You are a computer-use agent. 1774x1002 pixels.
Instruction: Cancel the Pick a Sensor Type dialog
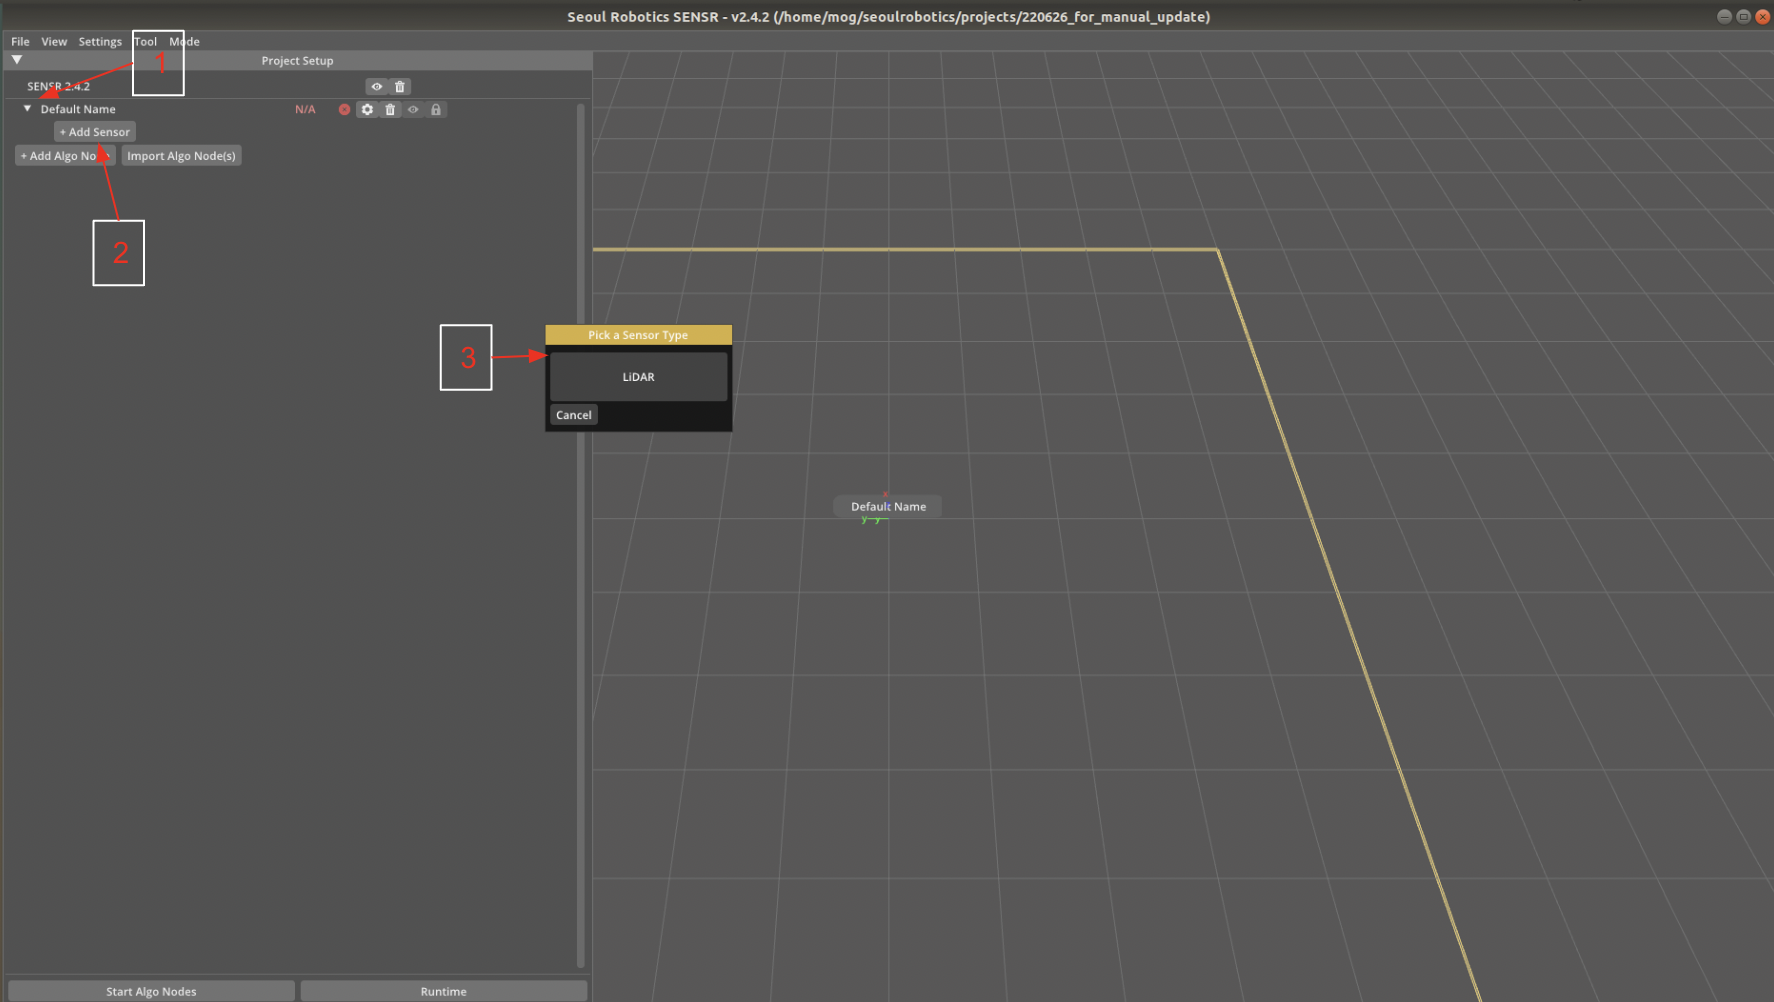pos(574,414)
